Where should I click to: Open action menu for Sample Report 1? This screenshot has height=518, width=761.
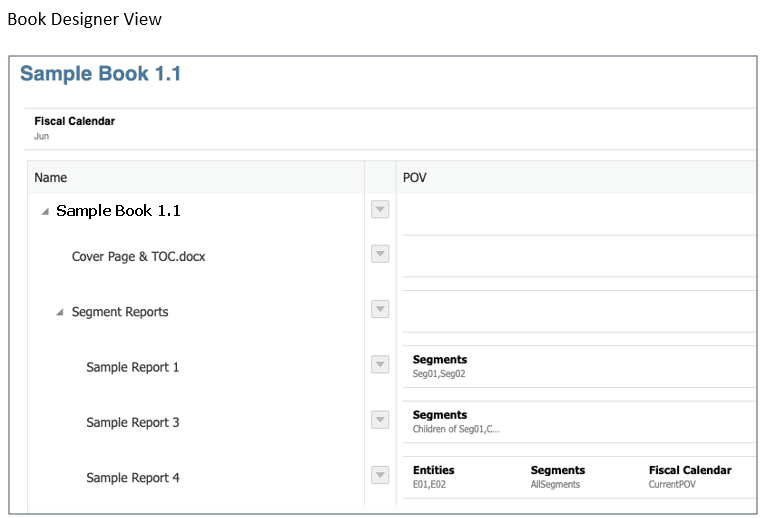380,364
